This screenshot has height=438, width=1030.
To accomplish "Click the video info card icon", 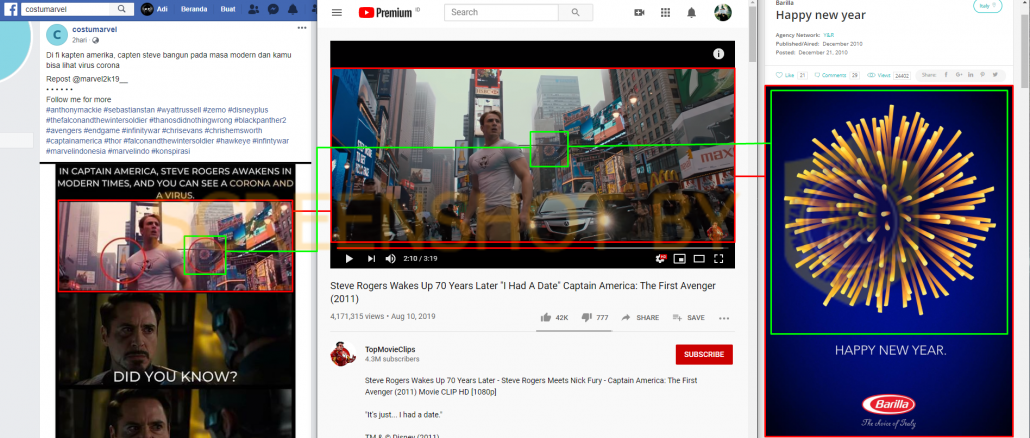I will tap(719, 54).
